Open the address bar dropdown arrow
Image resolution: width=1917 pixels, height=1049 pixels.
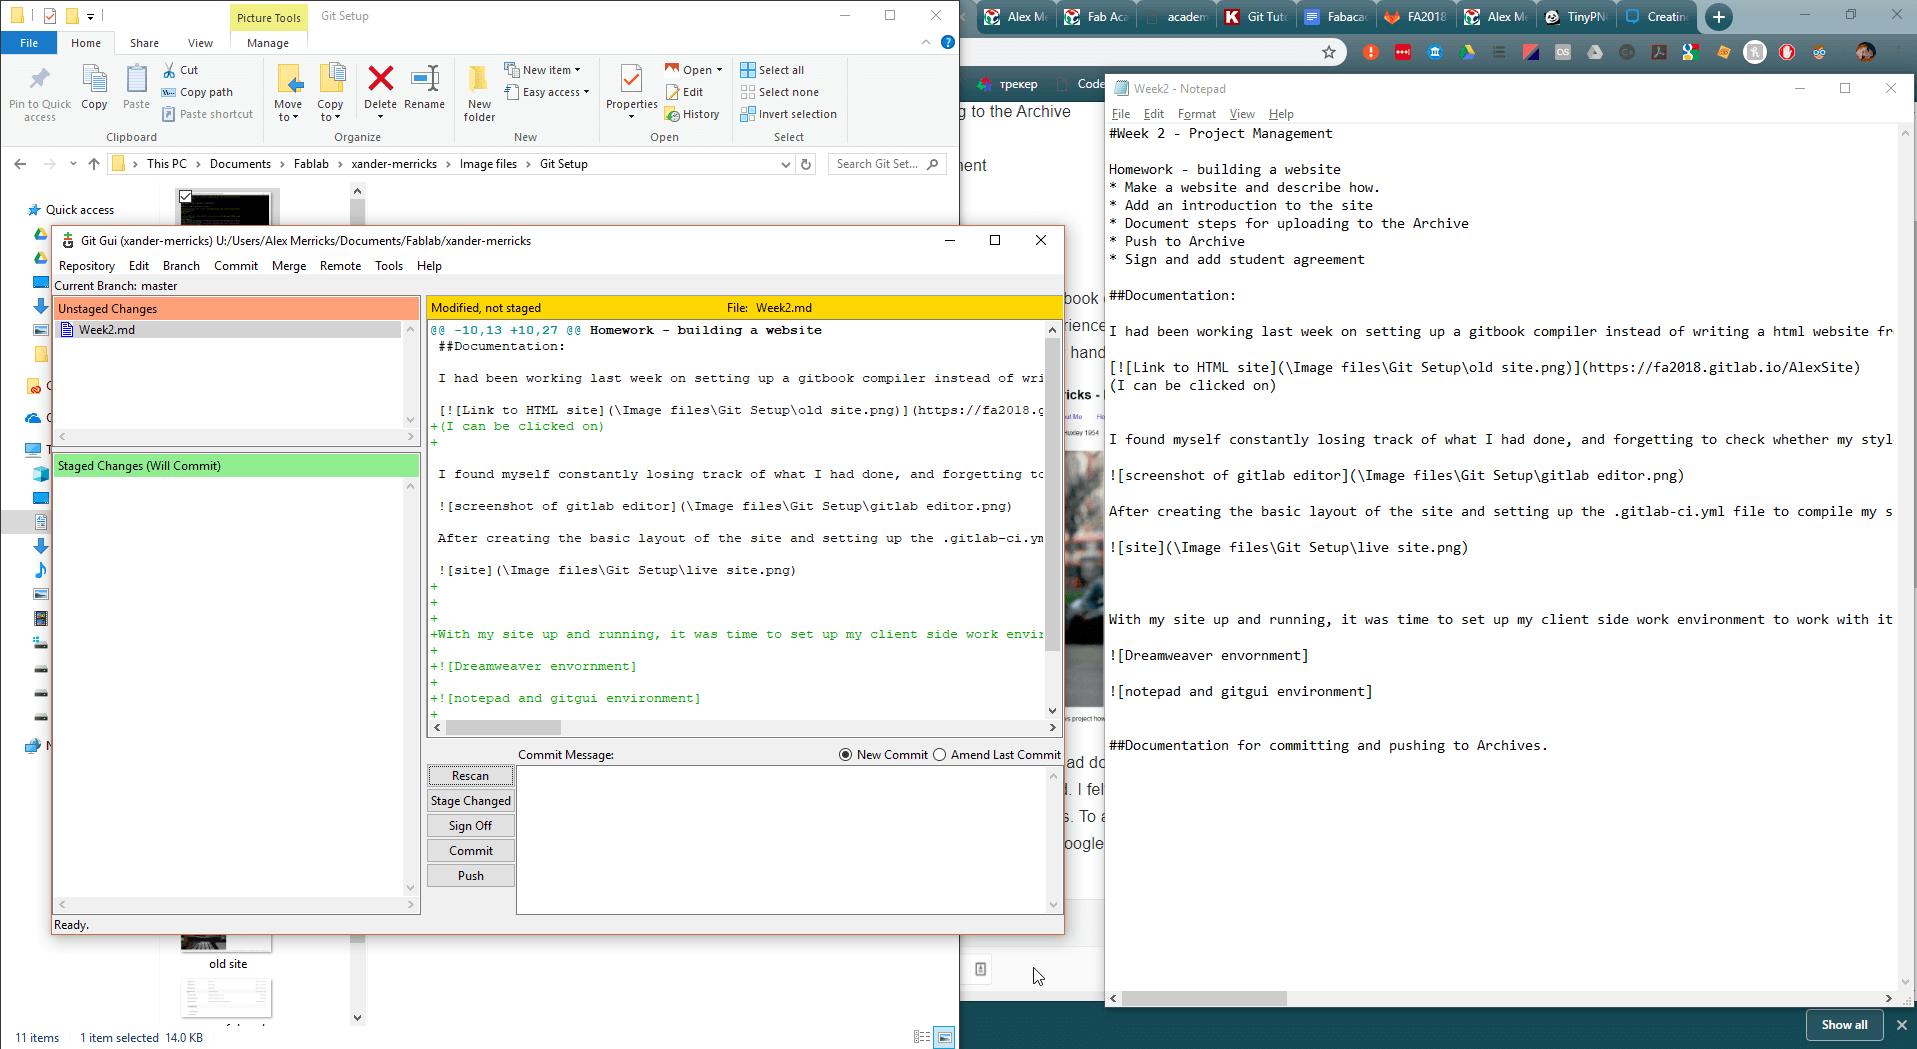786,163
